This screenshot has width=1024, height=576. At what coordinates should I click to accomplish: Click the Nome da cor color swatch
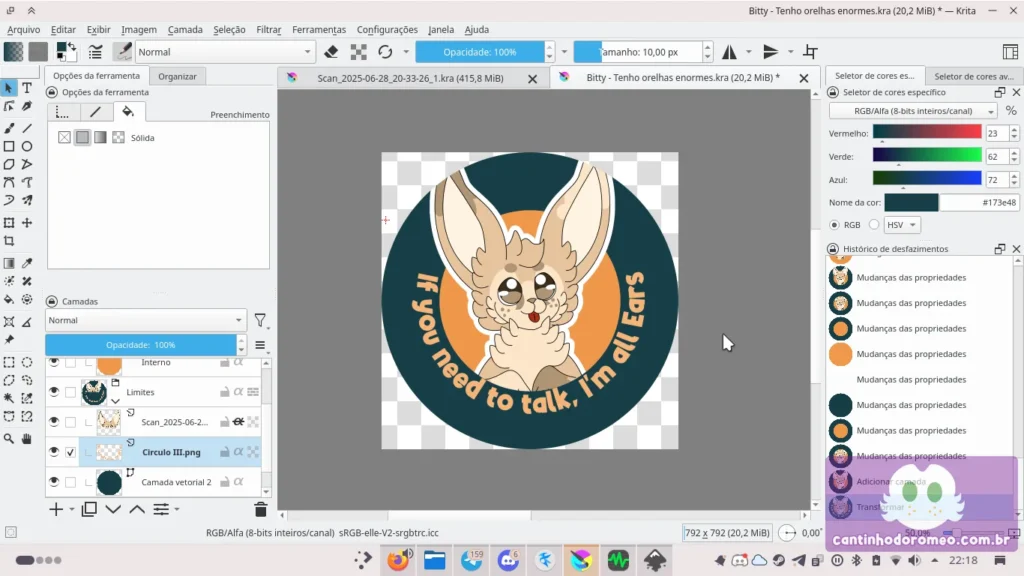(911, 202)
